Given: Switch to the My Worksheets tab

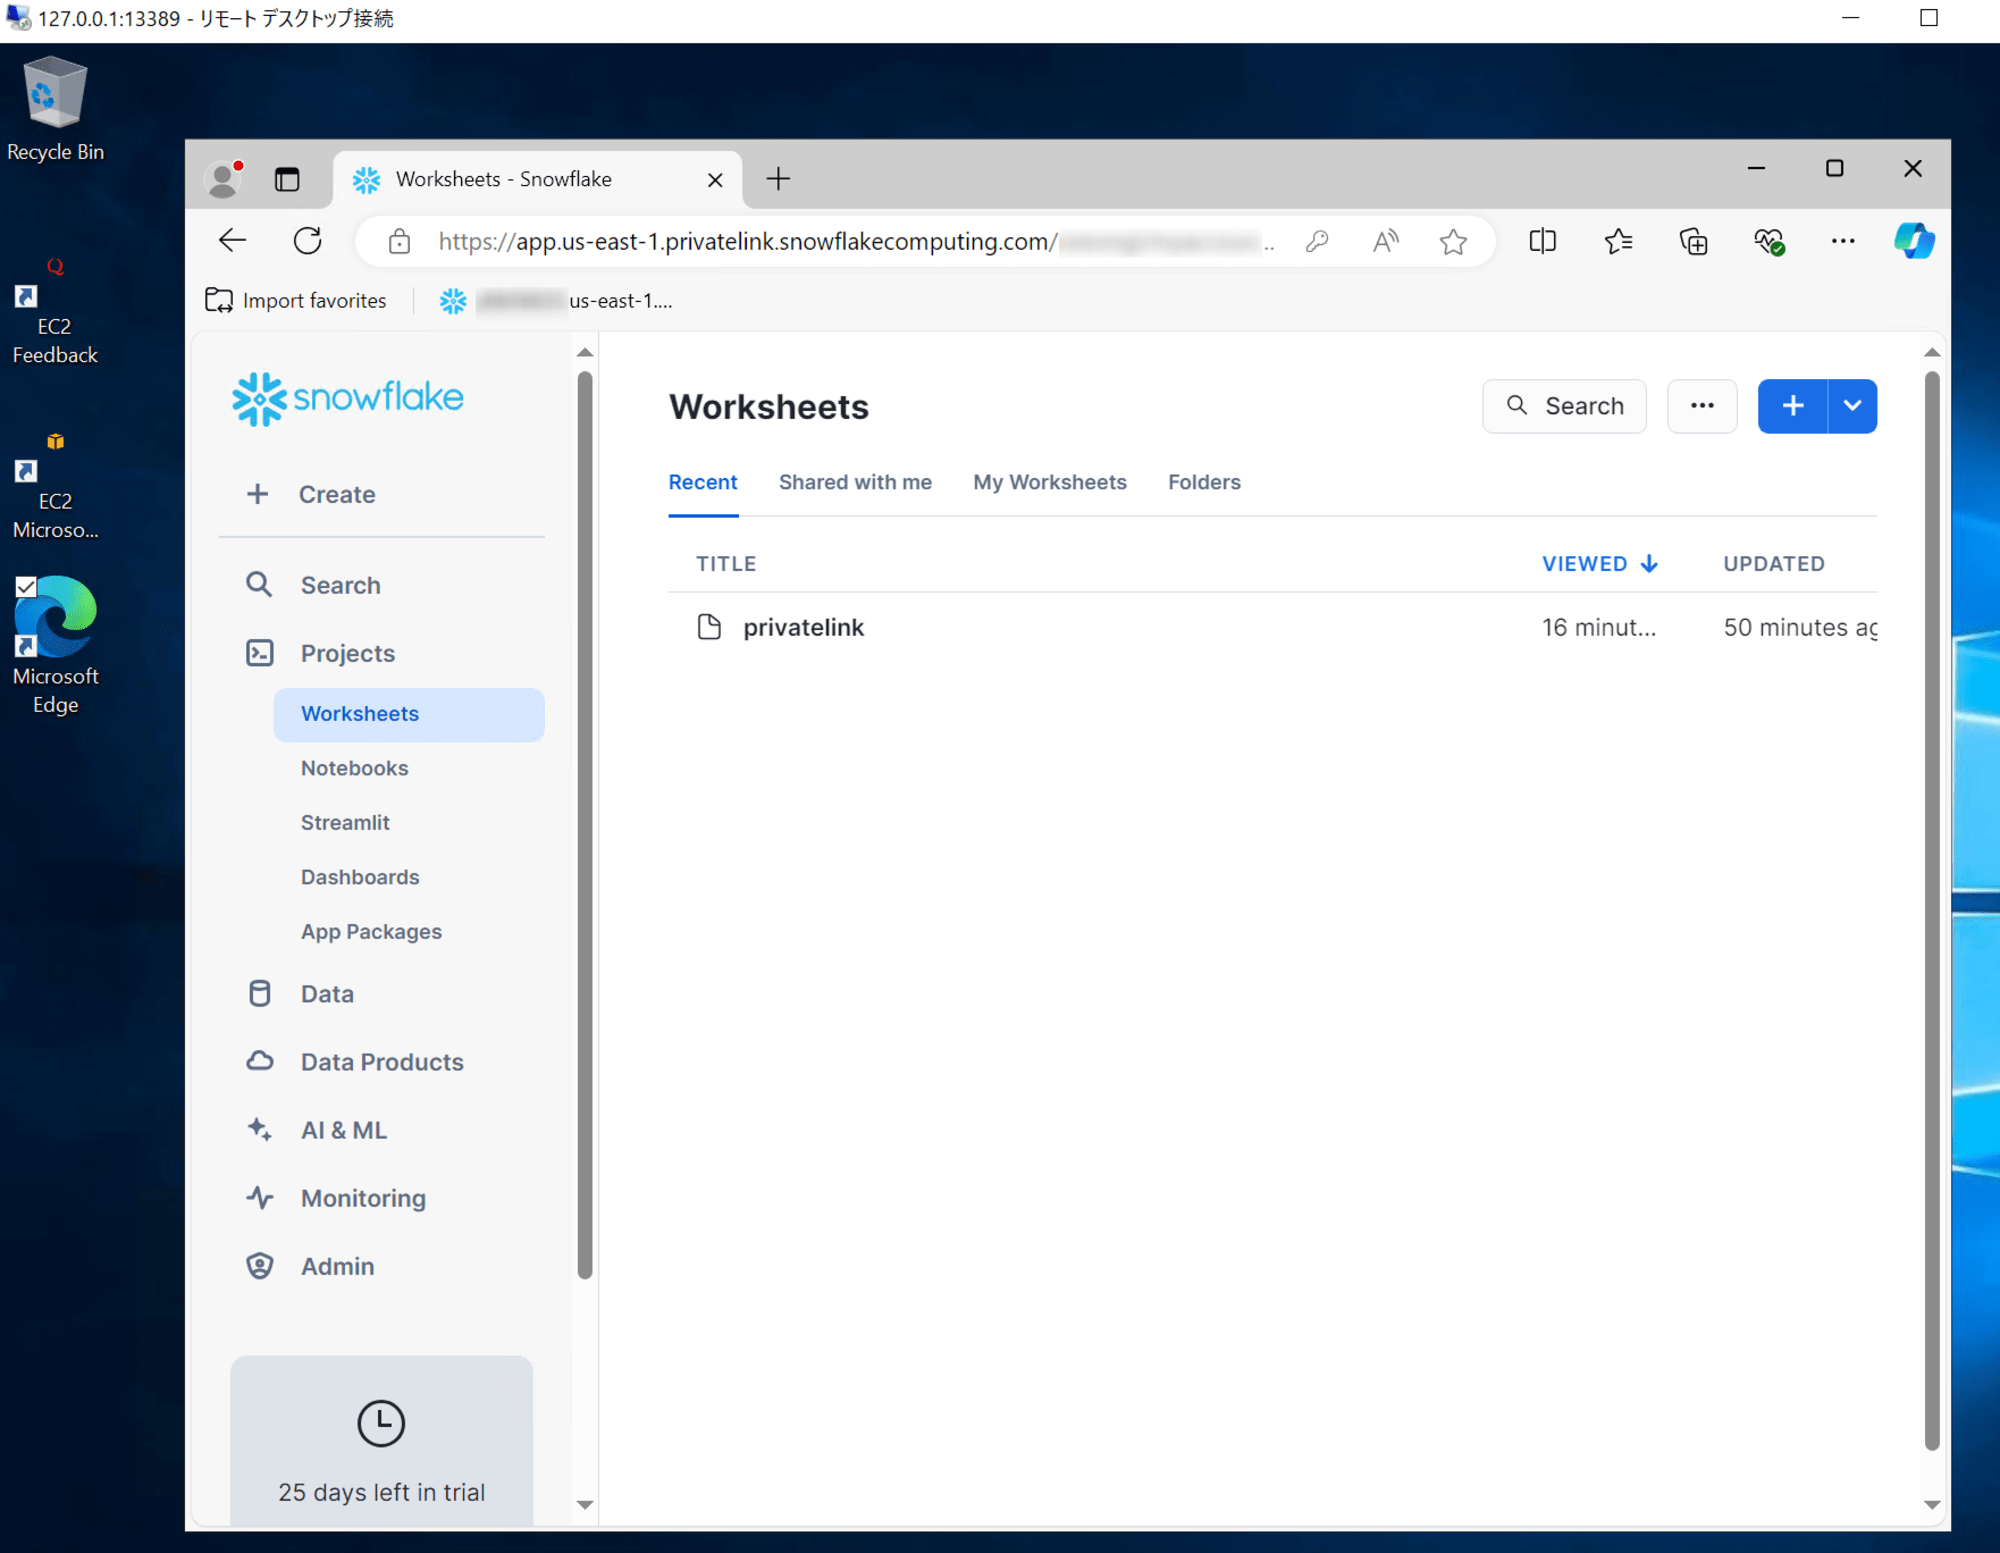Looking at the screenshot, I should tap(1050, 482).
